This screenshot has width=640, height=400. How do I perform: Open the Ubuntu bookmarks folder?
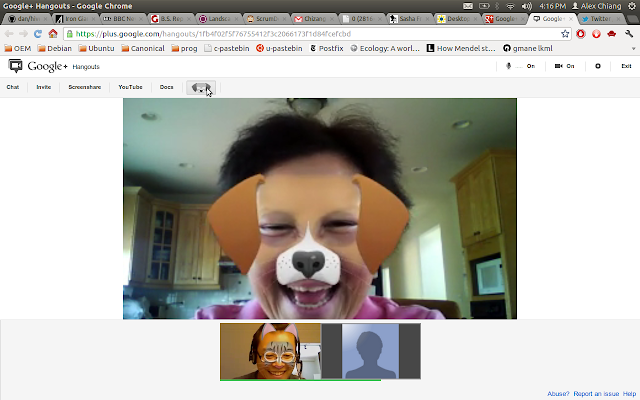click(96, 49)
